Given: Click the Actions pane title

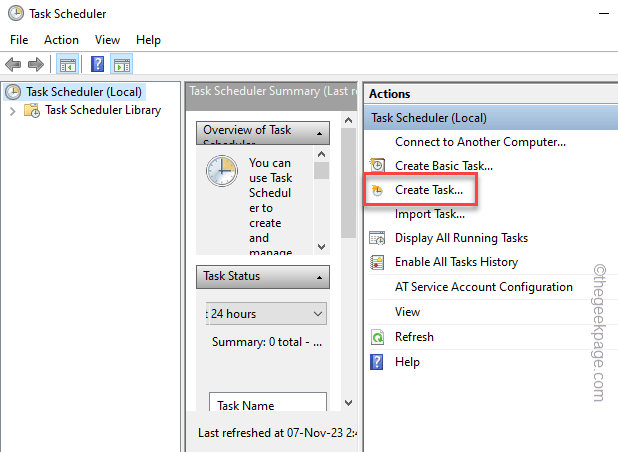Looking at the screenshot, I should (389, 94).
